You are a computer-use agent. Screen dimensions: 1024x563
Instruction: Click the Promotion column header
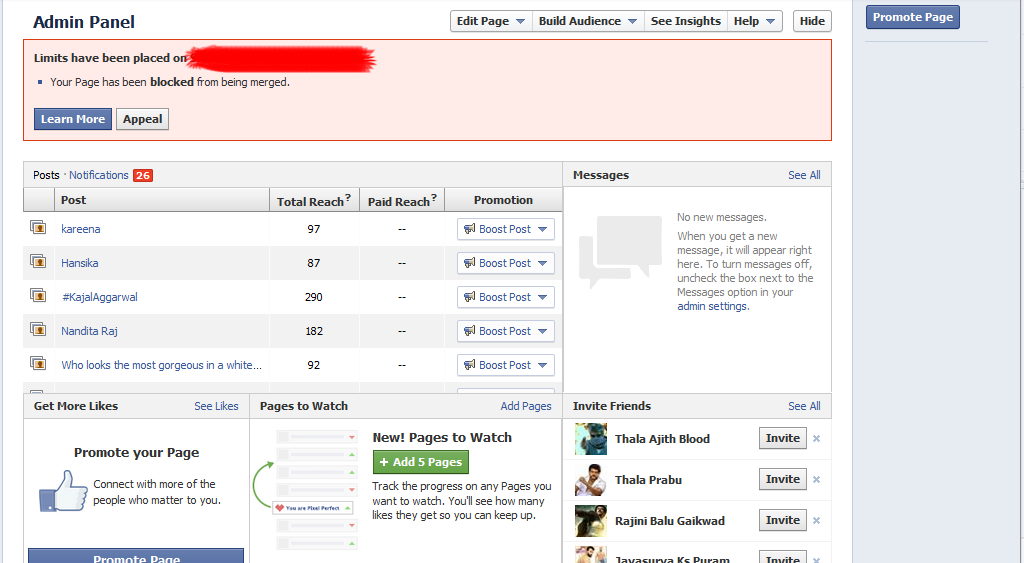pyautogui.click(x=503, y=200)
